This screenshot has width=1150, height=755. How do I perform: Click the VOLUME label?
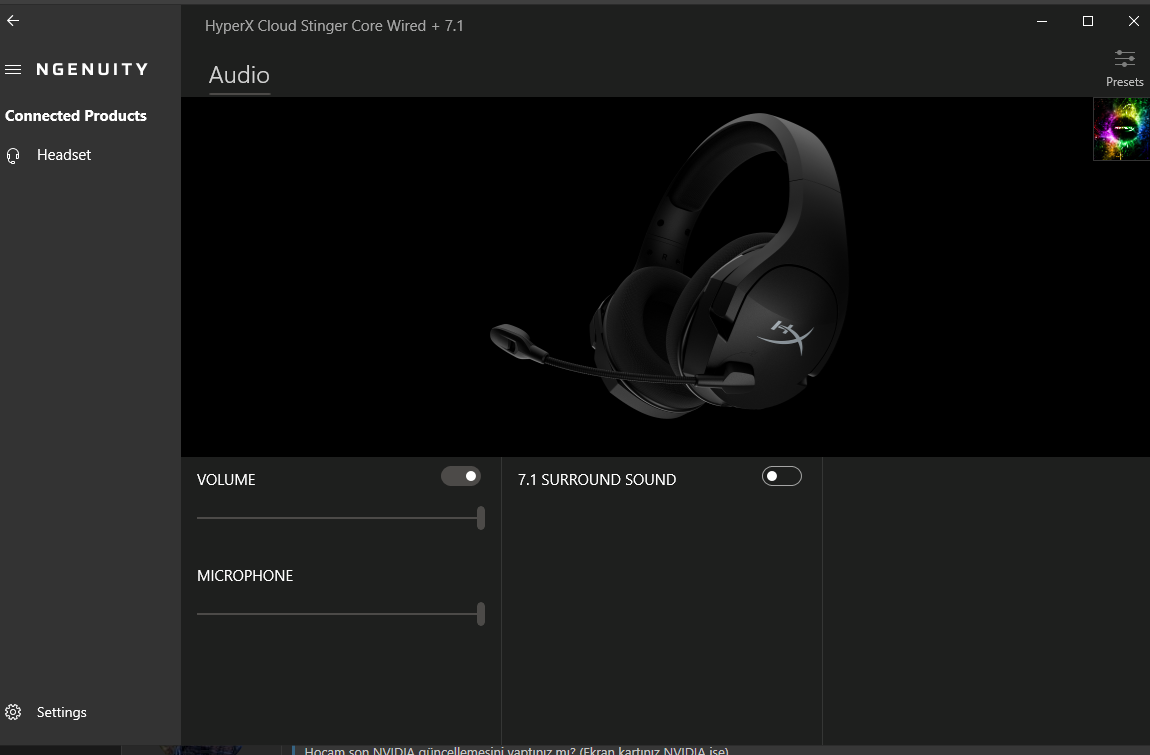click(226, 480)
